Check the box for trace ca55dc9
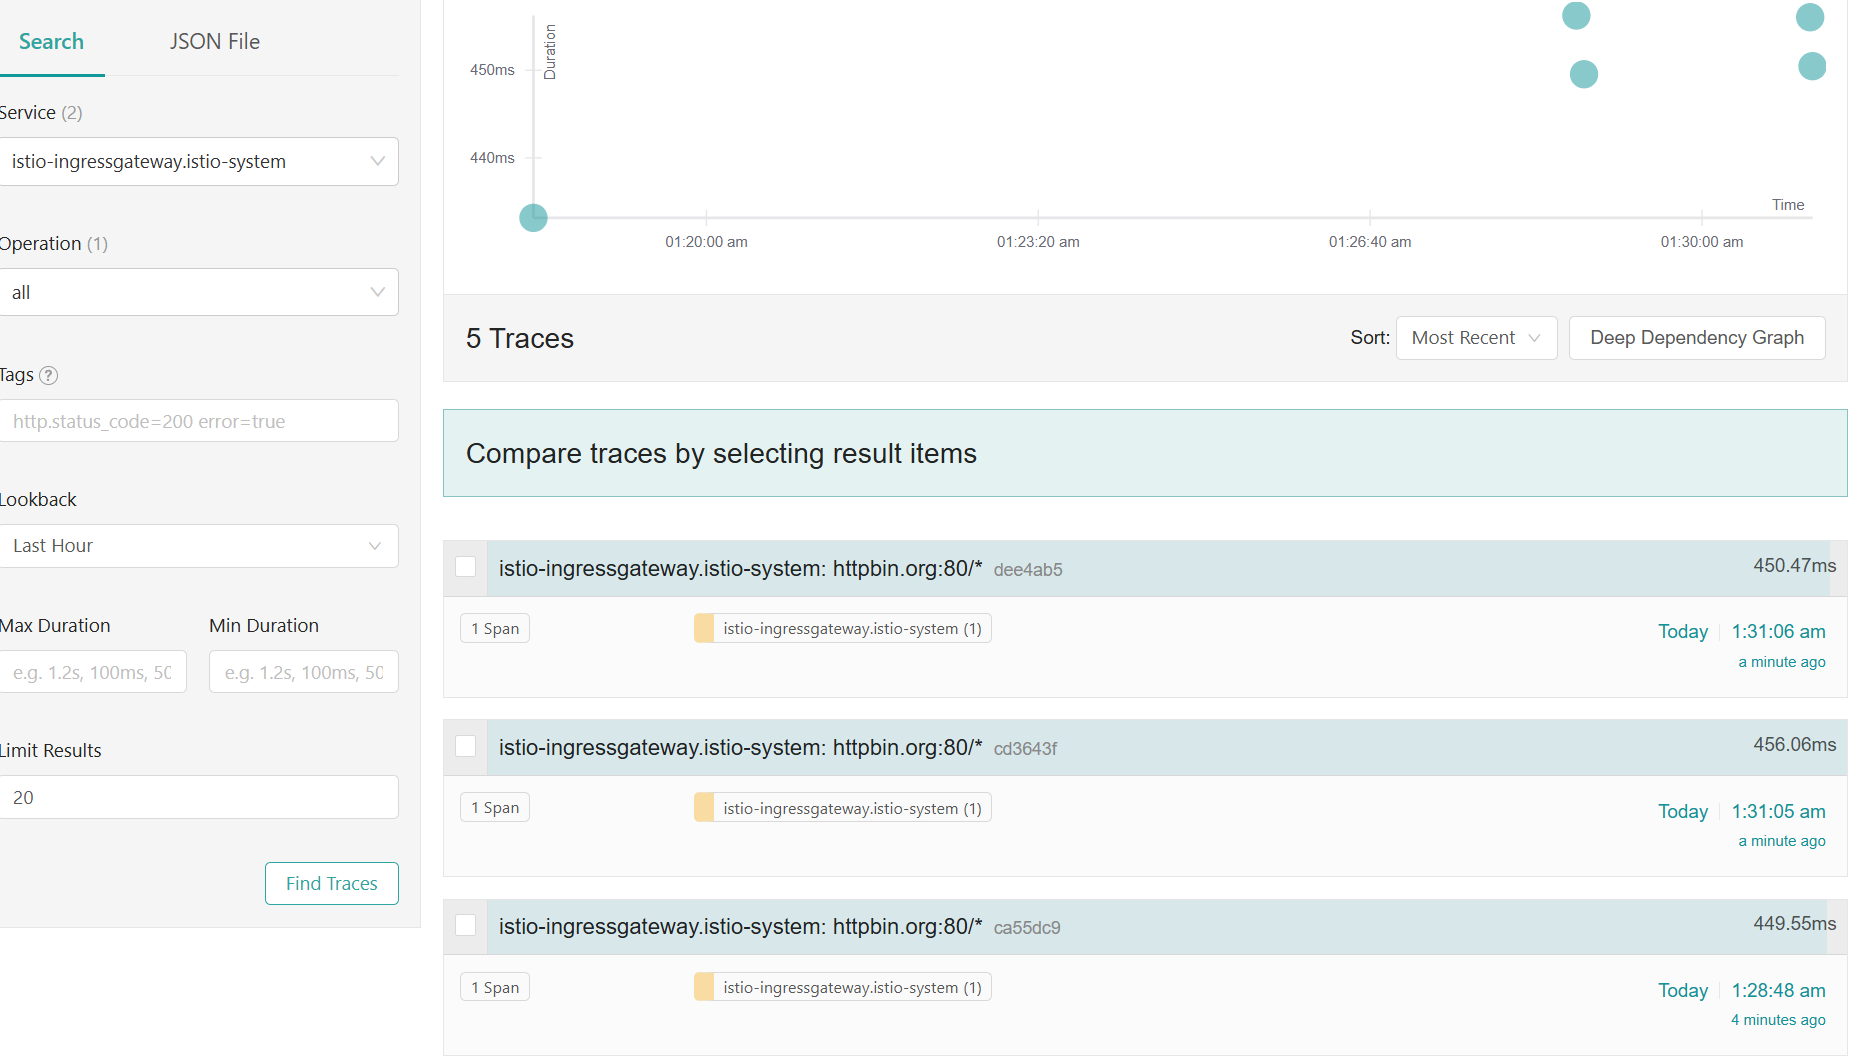 [x=466, y=925]
